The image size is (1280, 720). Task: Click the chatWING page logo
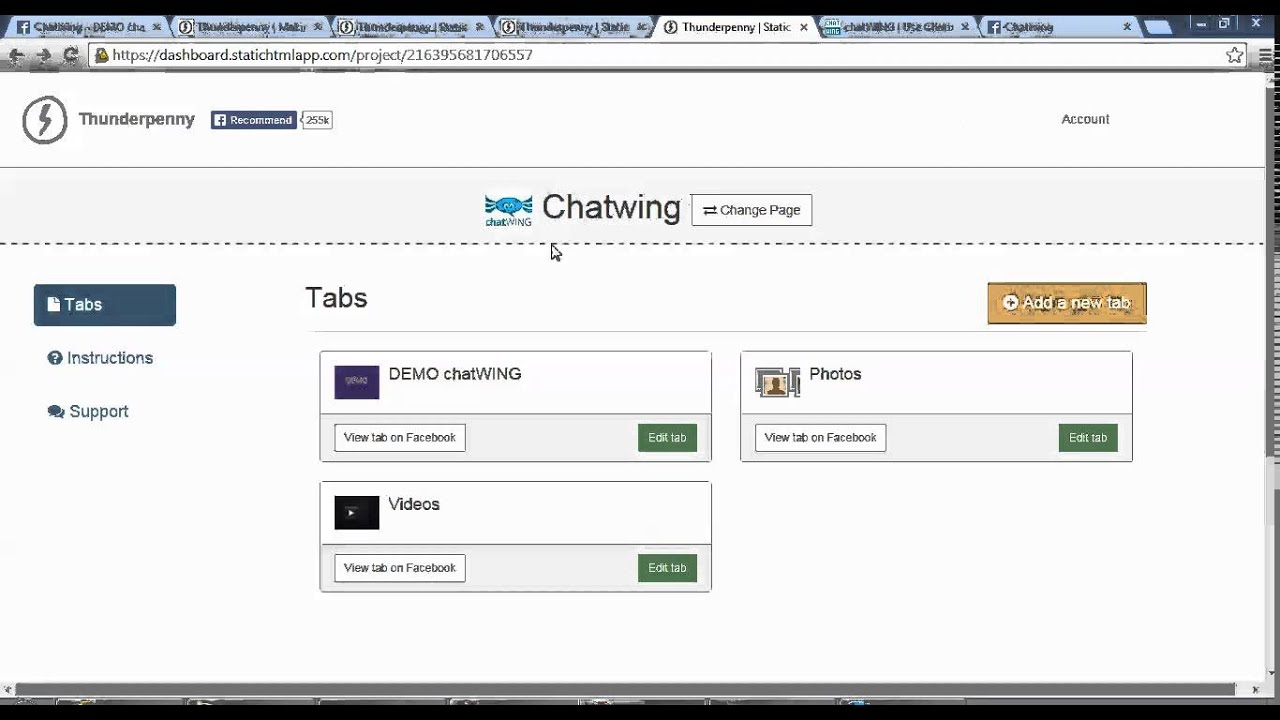(x=508, y=210)
